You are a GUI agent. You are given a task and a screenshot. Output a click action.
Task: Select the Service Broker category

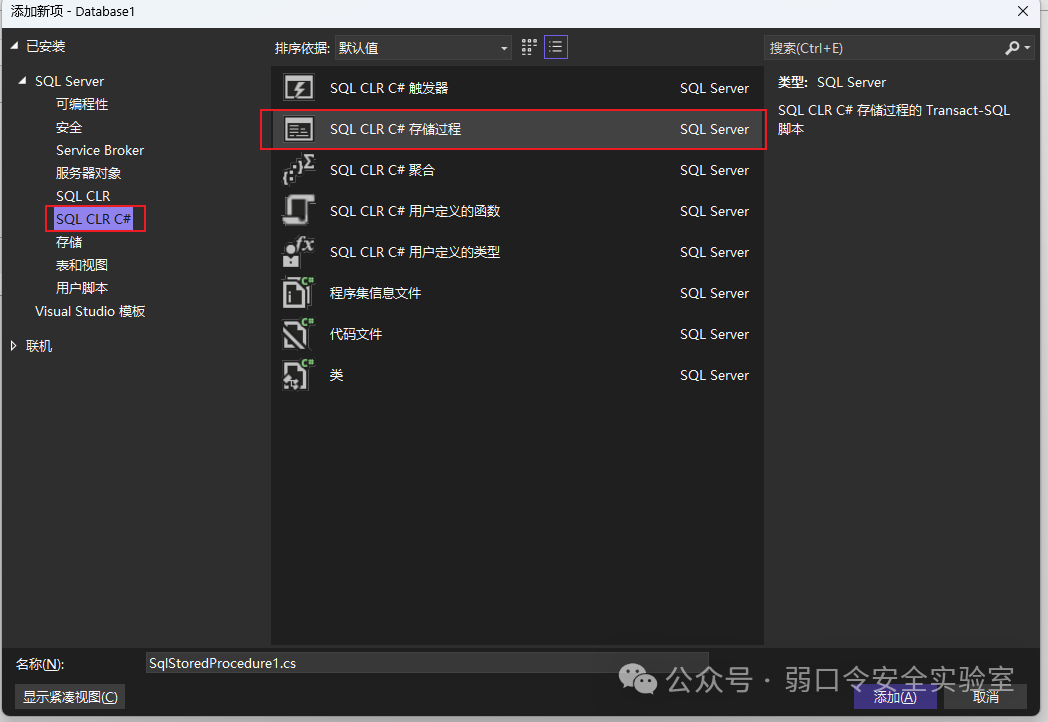100,150
